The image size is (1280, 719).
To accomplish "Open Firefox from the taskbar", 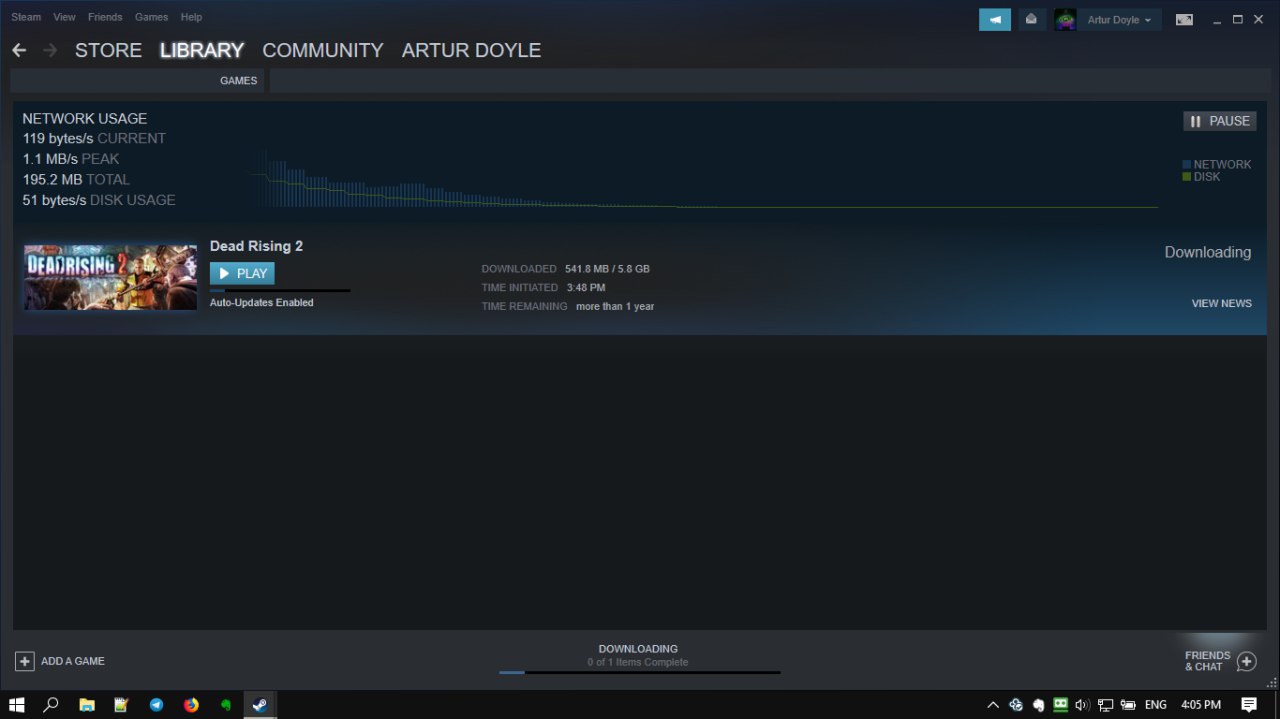I will click(x=191, y=704).
